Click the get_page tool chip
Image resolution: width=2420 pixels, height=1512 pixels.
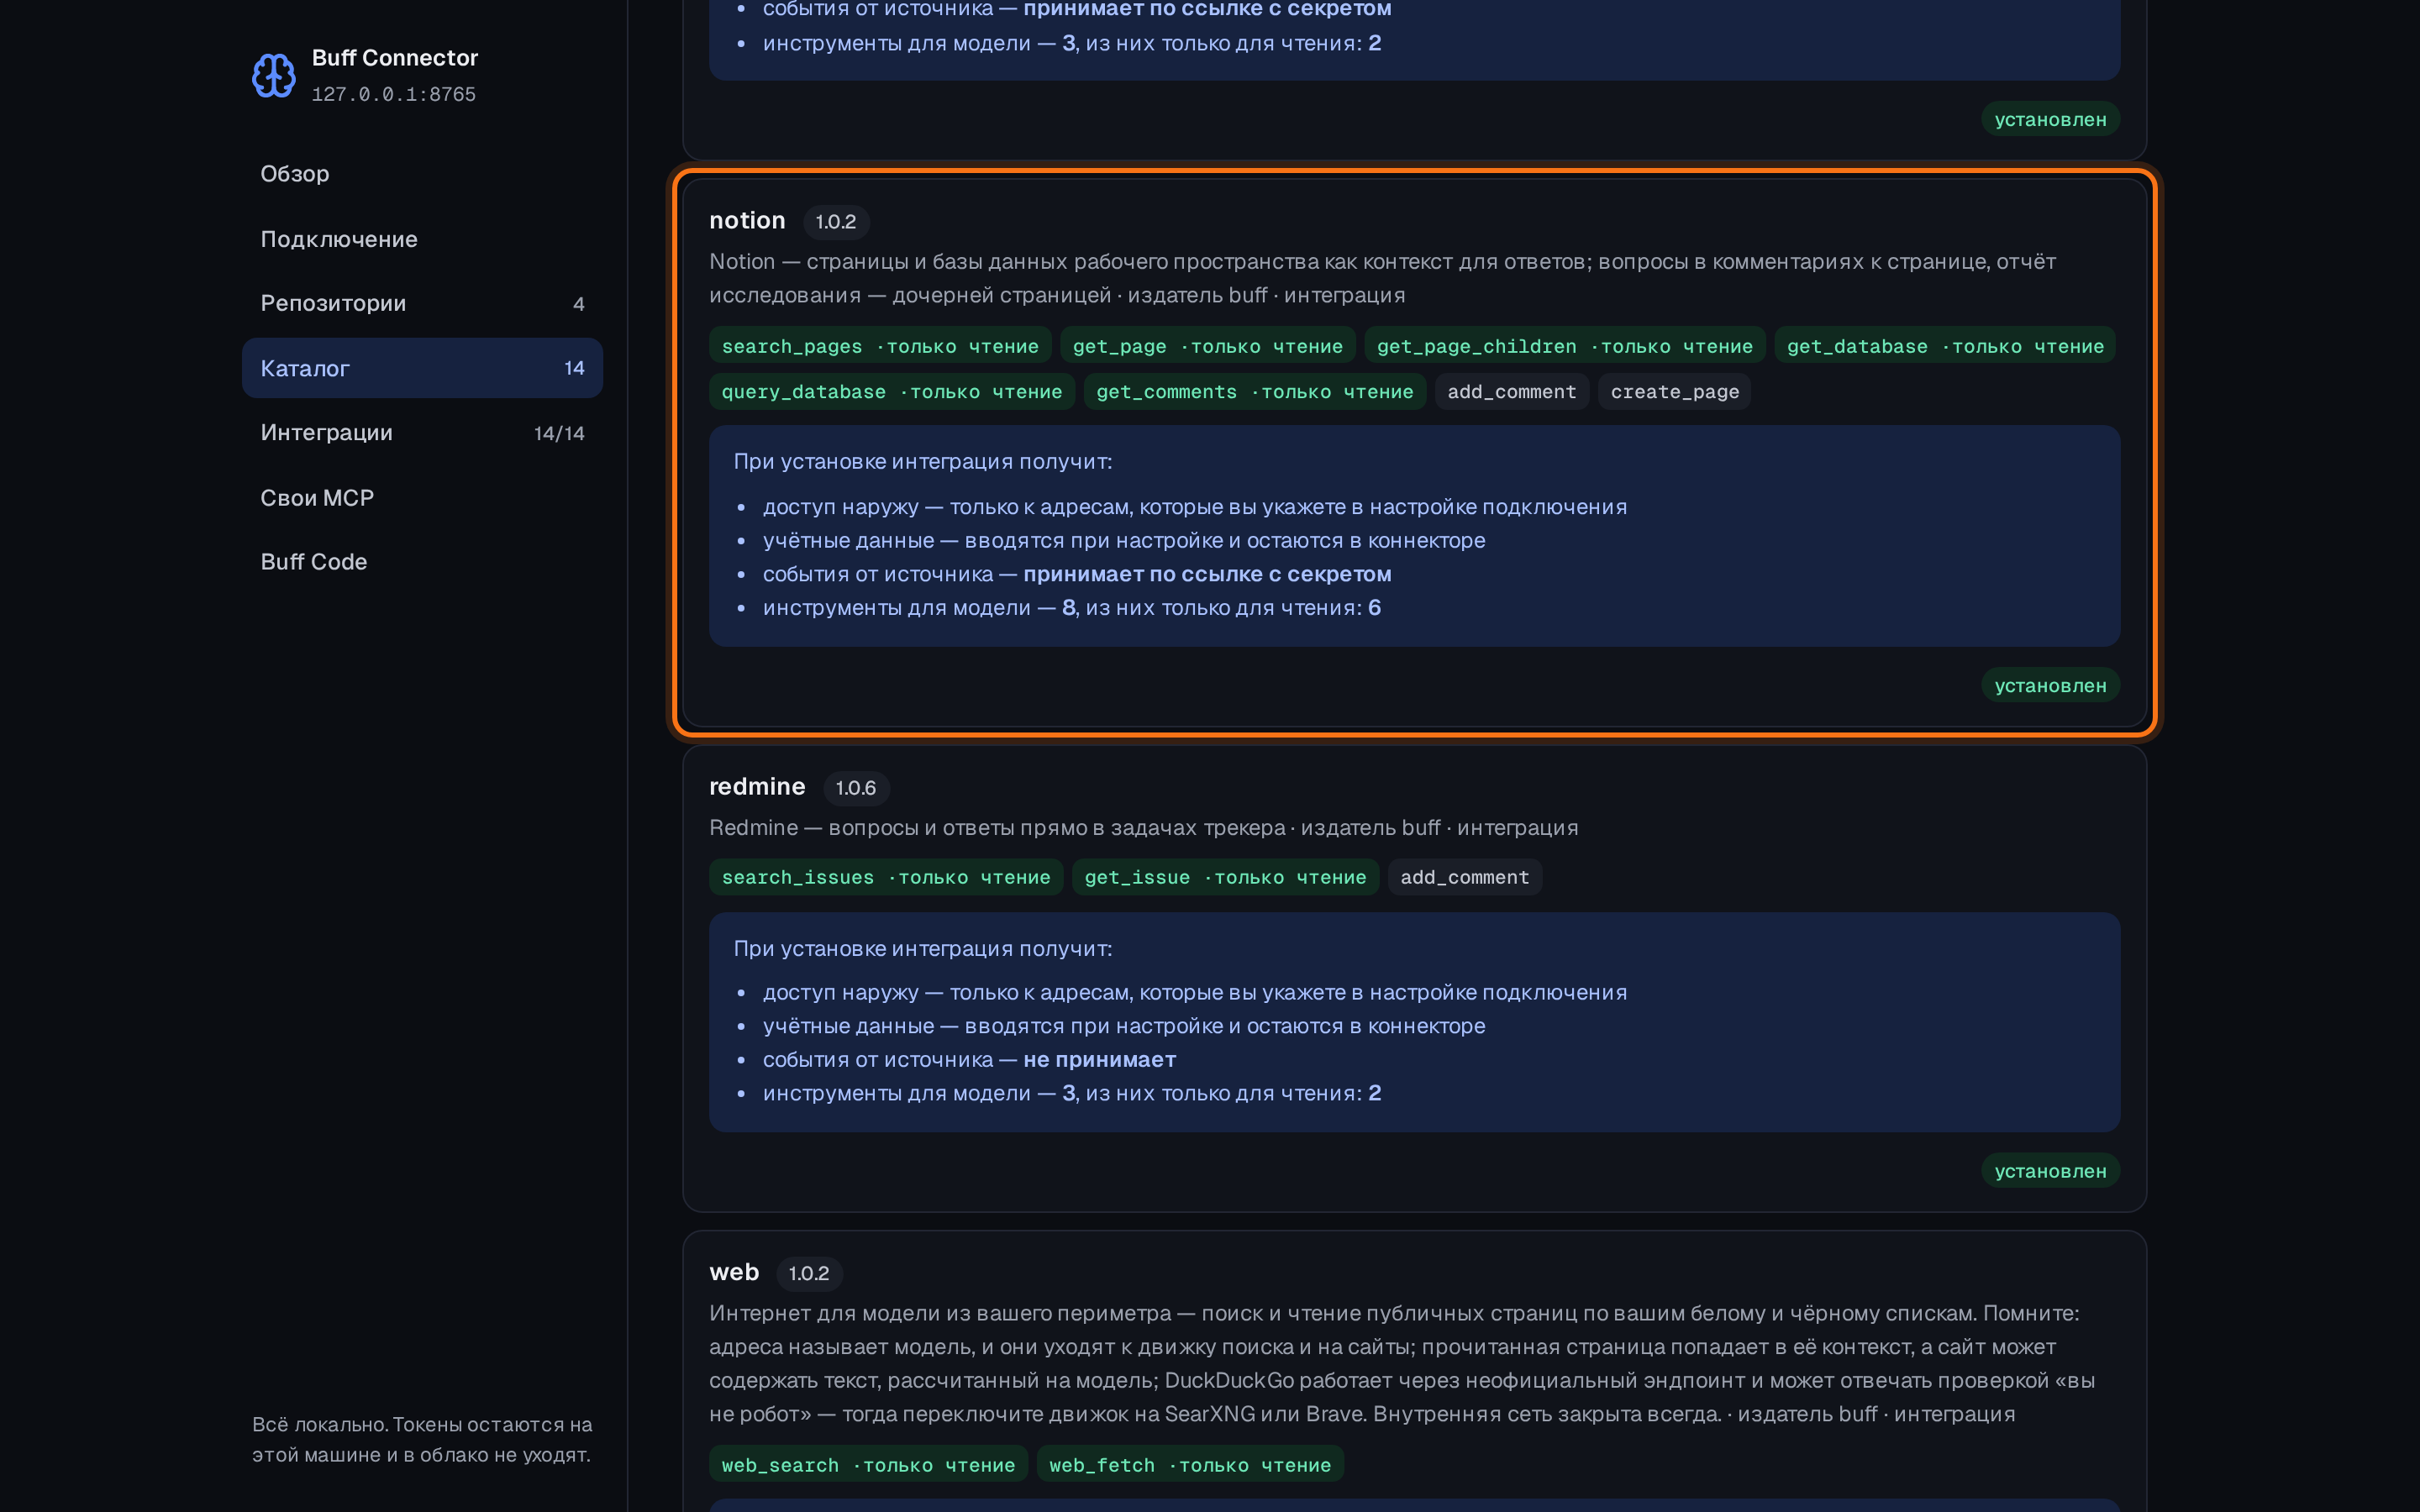(x=1208, y=346)
